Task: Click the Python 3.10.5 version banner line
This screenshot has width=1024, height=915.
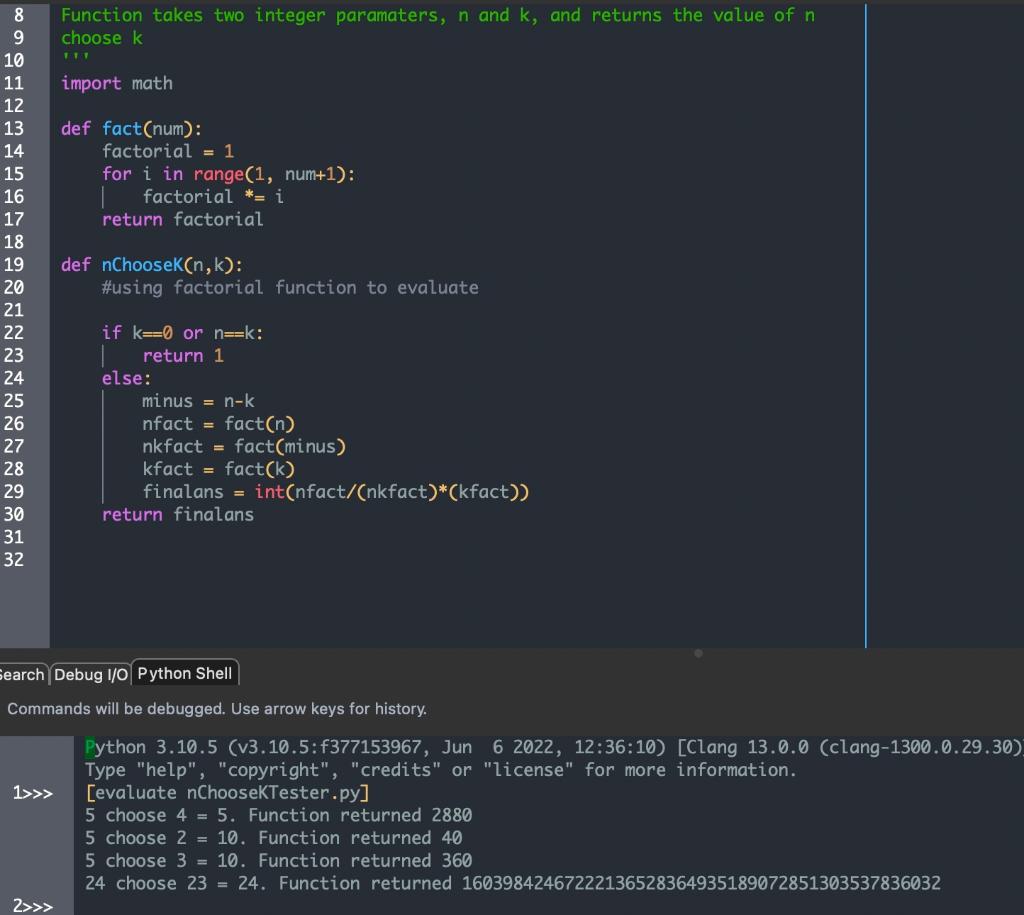Action: pyautogui.click(x=554, y=747)
